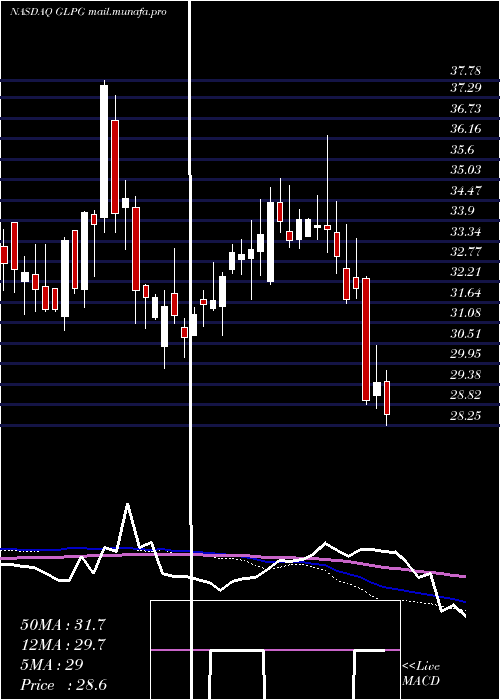This screenshot has width=500, height=700.
Task: Click the 31.08 price axis label
Action: 466,312
